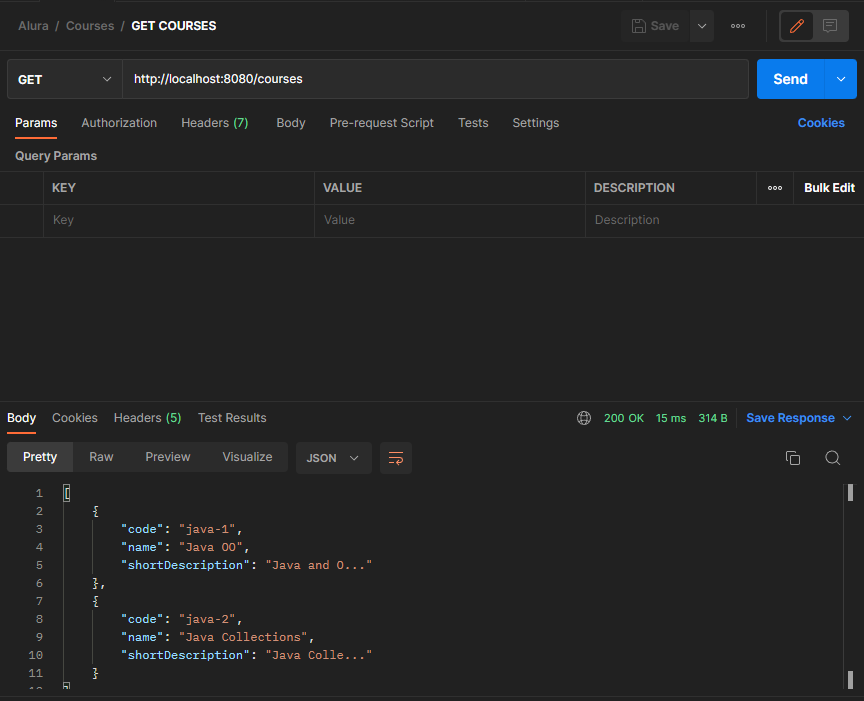Switch the response view to Preview

[x=167, y=456]
